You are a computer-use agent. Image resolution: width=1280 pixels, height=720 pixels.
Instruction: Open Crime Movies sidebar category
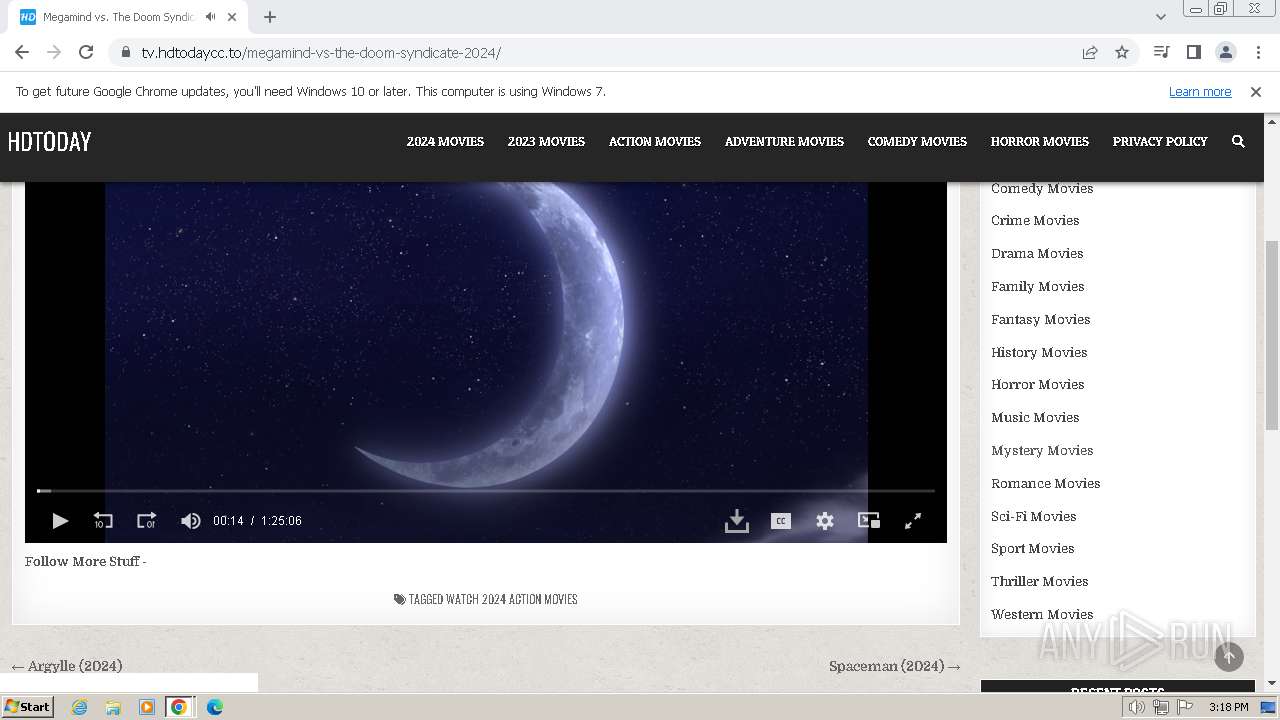point(1035,221)
